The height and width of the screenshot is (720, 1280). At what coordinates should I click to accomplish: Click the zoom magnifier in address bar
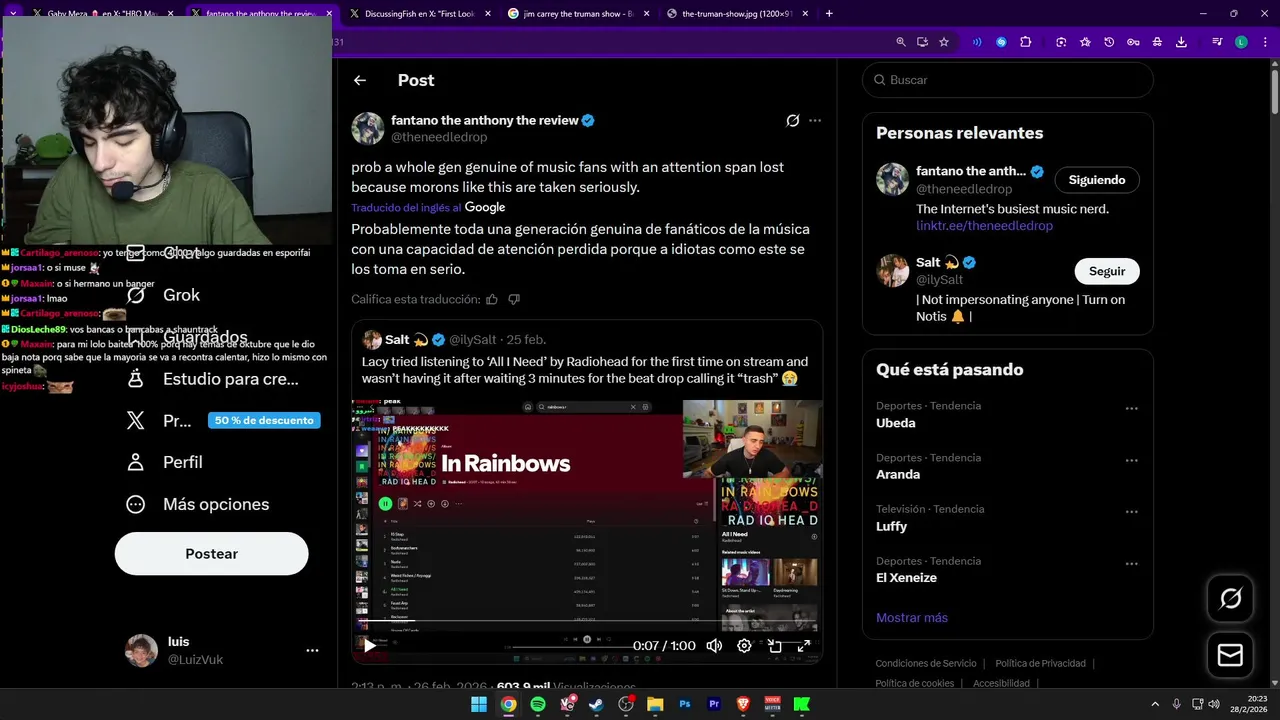point(901,42)
